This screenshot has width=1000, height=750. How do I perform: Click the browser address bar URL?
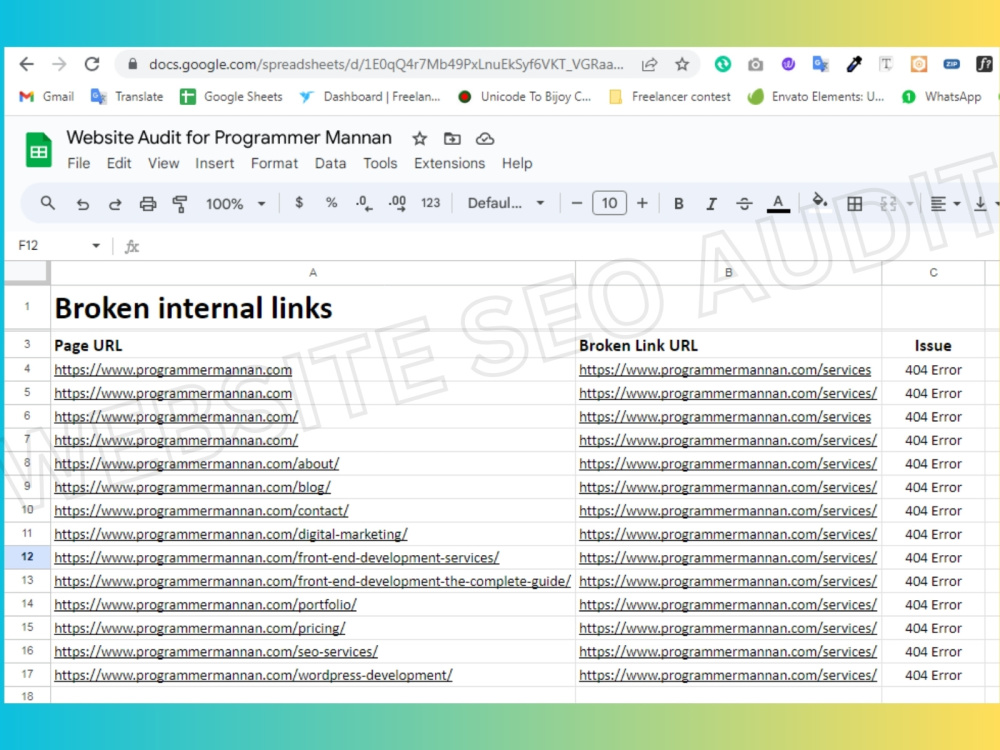click(x=386, y=64)
